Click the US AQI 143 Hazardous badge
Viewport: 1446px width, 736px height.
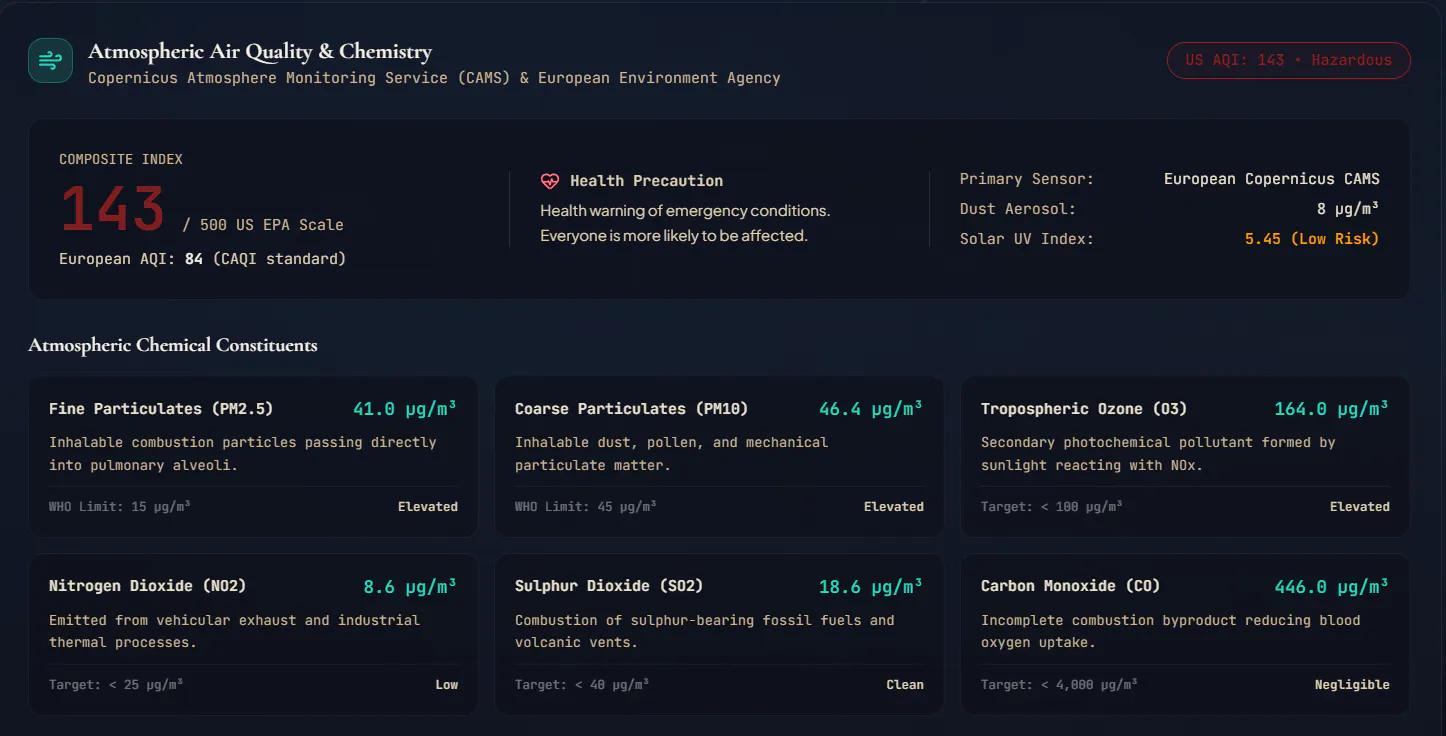(1289, 60)
